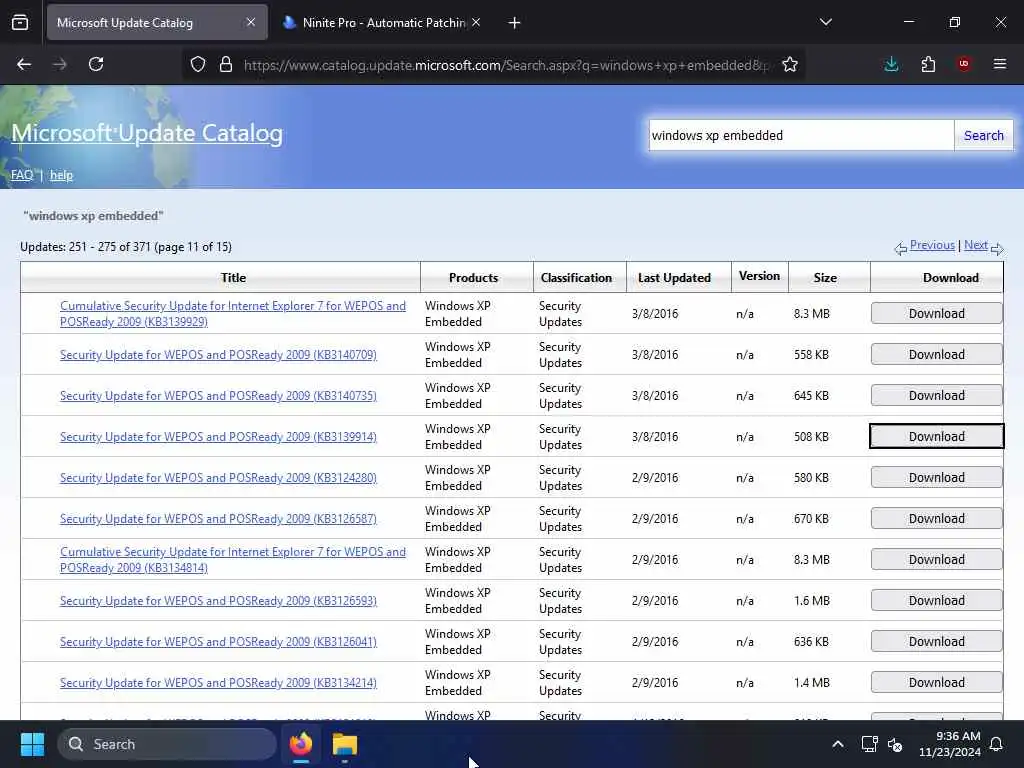Expand the list all tabs chevron

825,22
